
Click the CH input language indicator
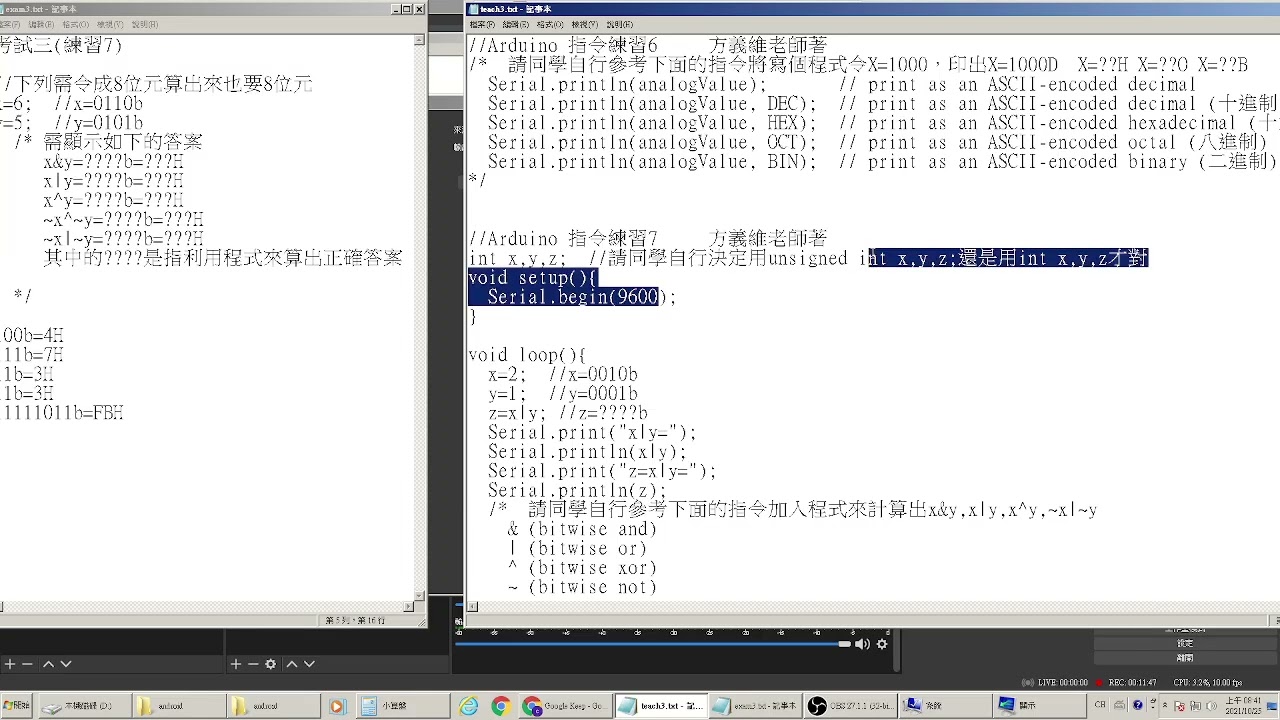[x=1101, y=705]
